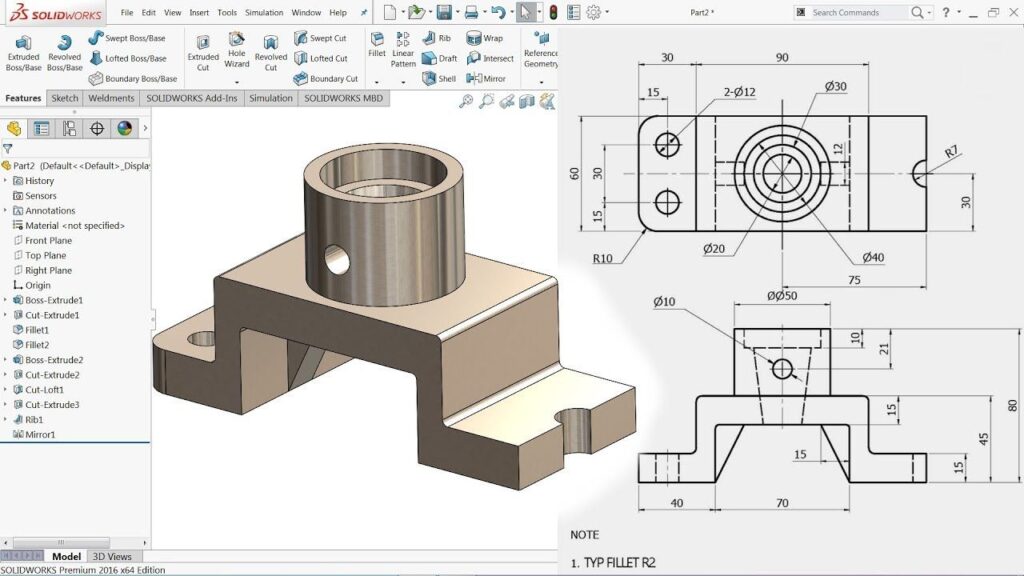The image size is (1024, 576).
Task: Switch to the Sketch tab
Action: click(x=65, y=98)
